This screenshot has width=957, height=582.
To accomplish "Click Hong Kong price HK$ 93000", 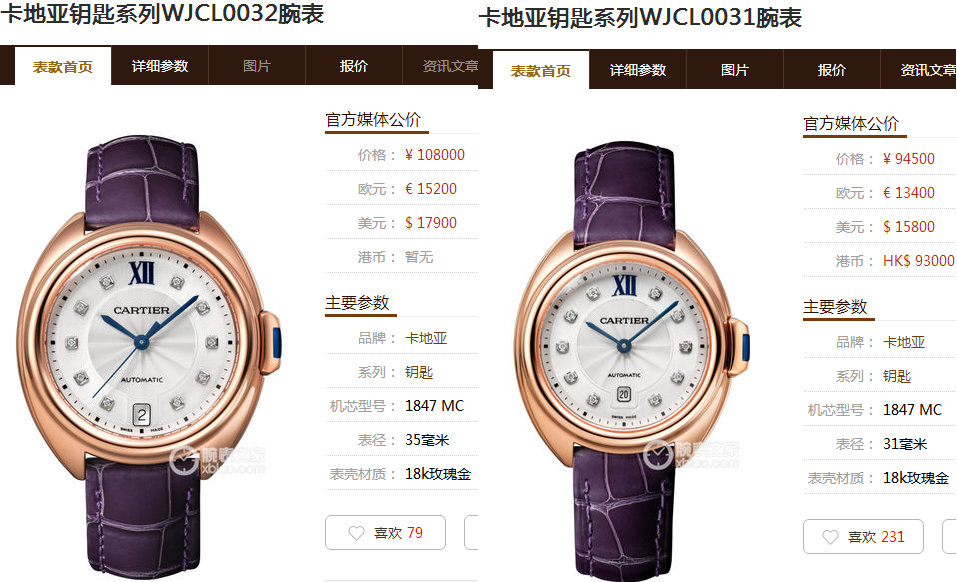I will coord(919,260).
